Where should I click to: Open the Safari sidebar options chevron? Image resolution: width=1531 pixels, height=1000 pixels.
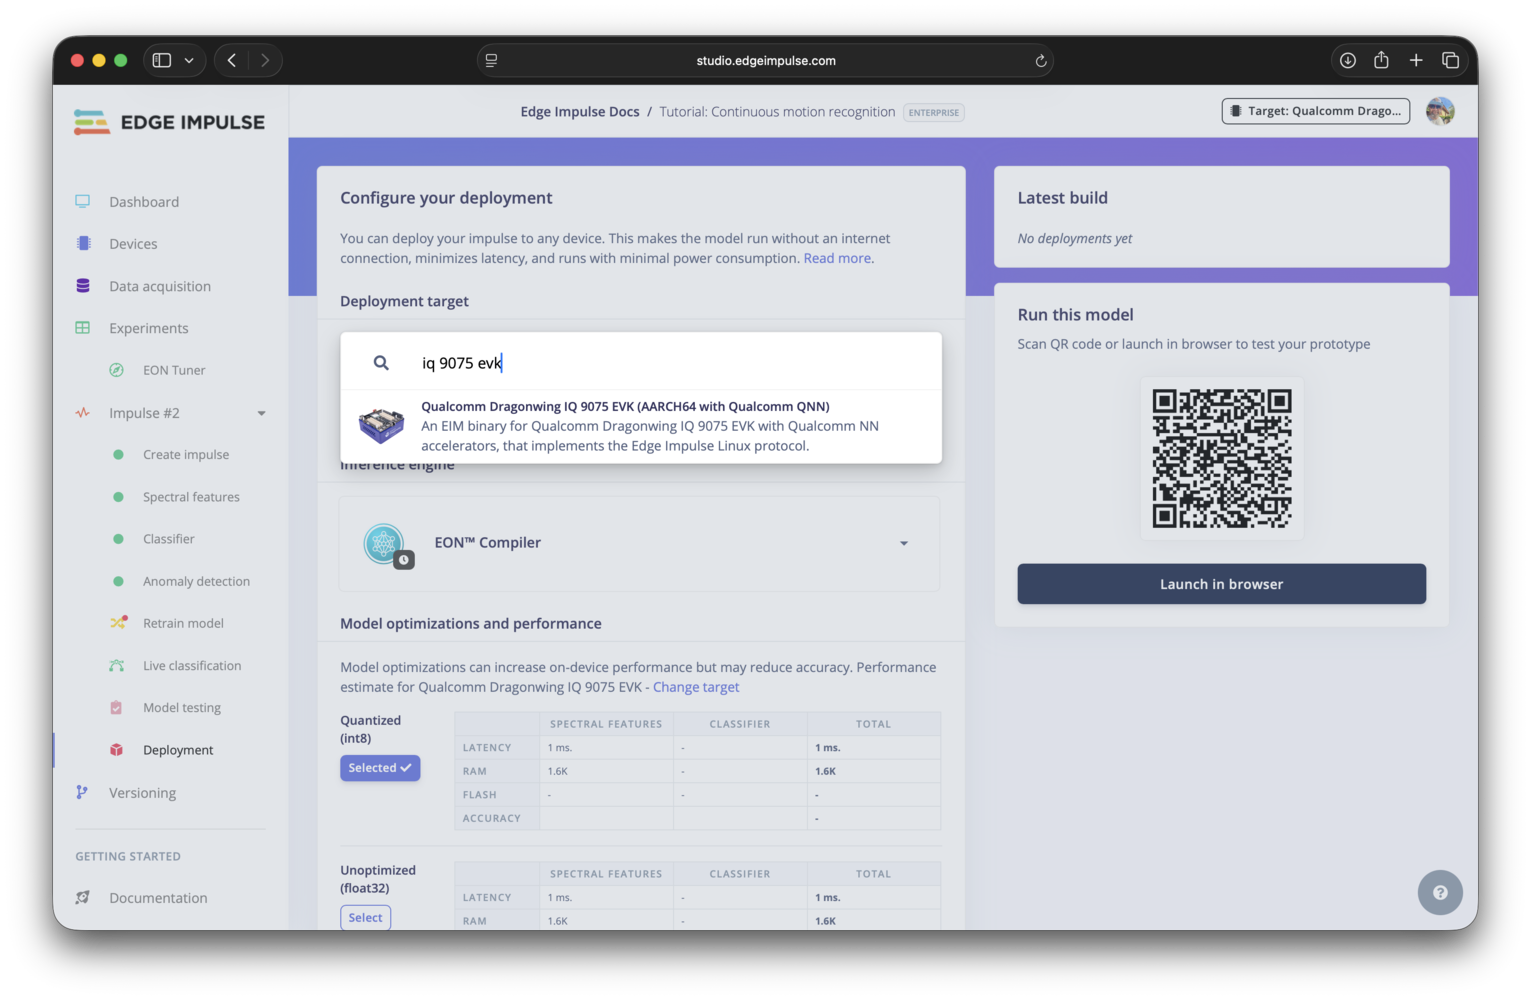(189, 60)
